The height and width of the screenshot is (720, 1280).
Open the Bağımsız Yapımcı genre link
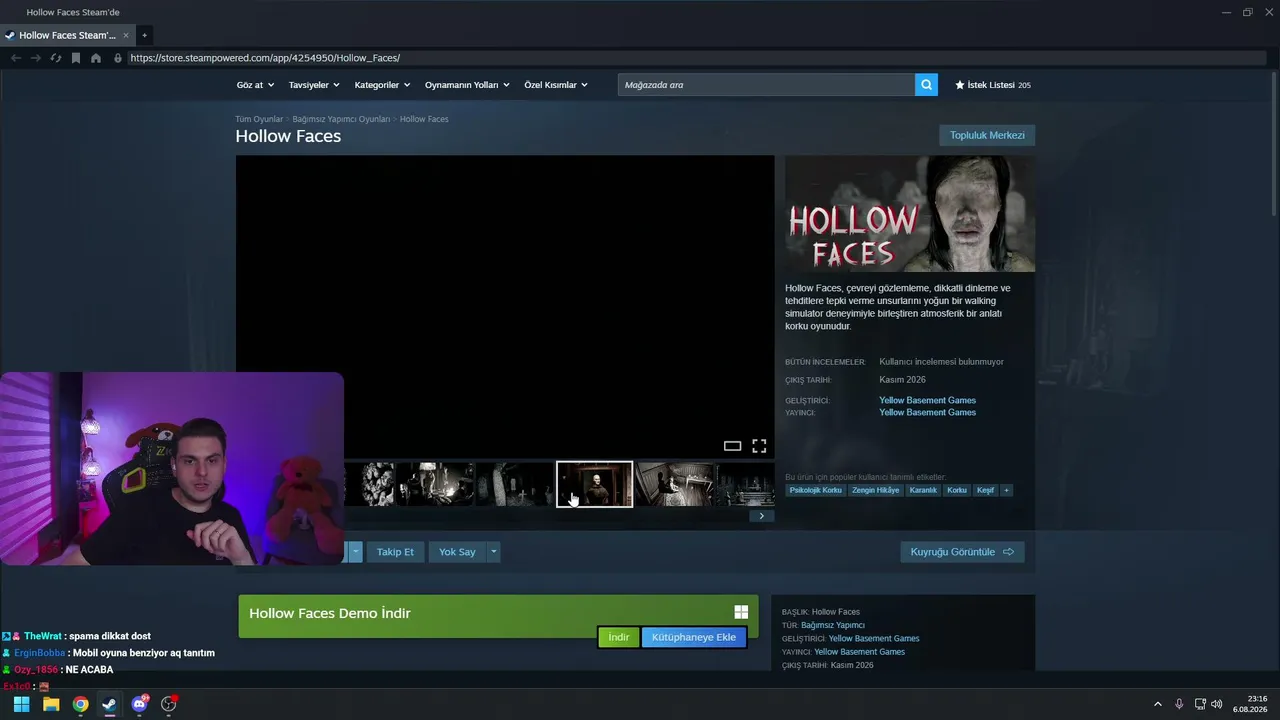[x=833, y=625]
